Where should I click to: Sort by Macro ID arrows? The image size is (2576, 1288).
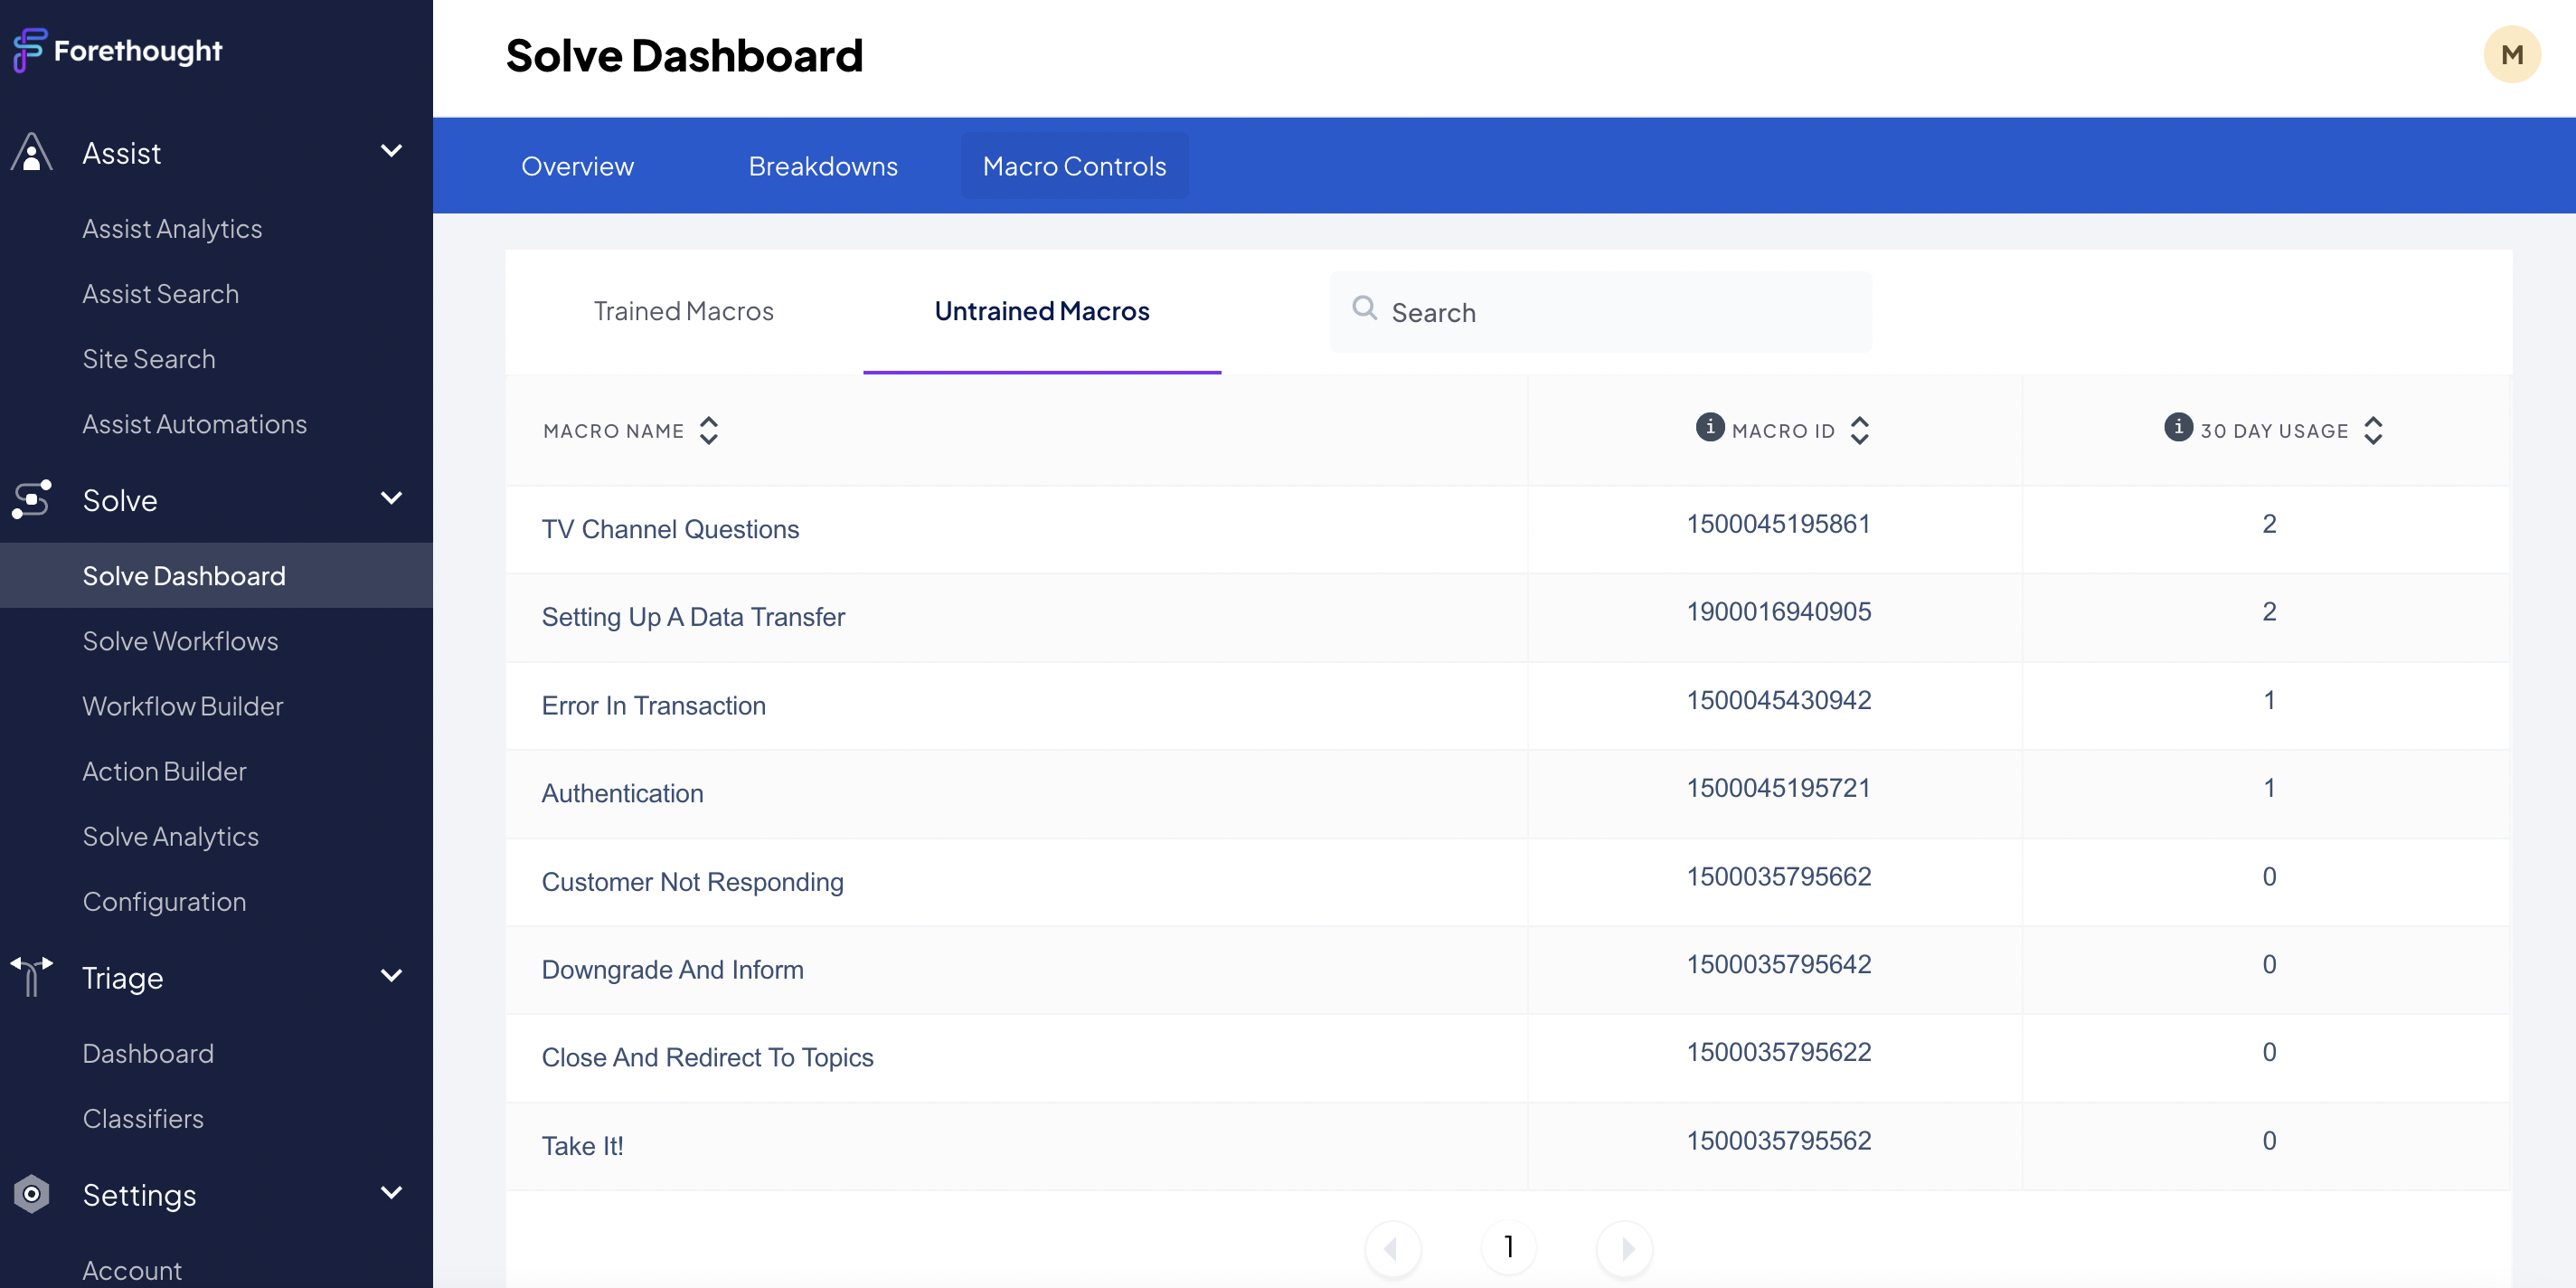click(1859, 431)
